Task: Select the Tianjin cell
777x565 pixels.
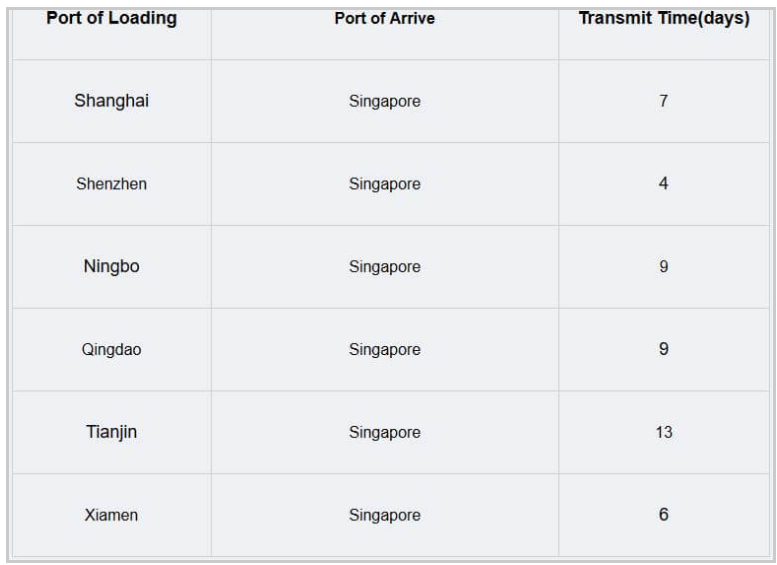Action: click(x=111, y=433)
